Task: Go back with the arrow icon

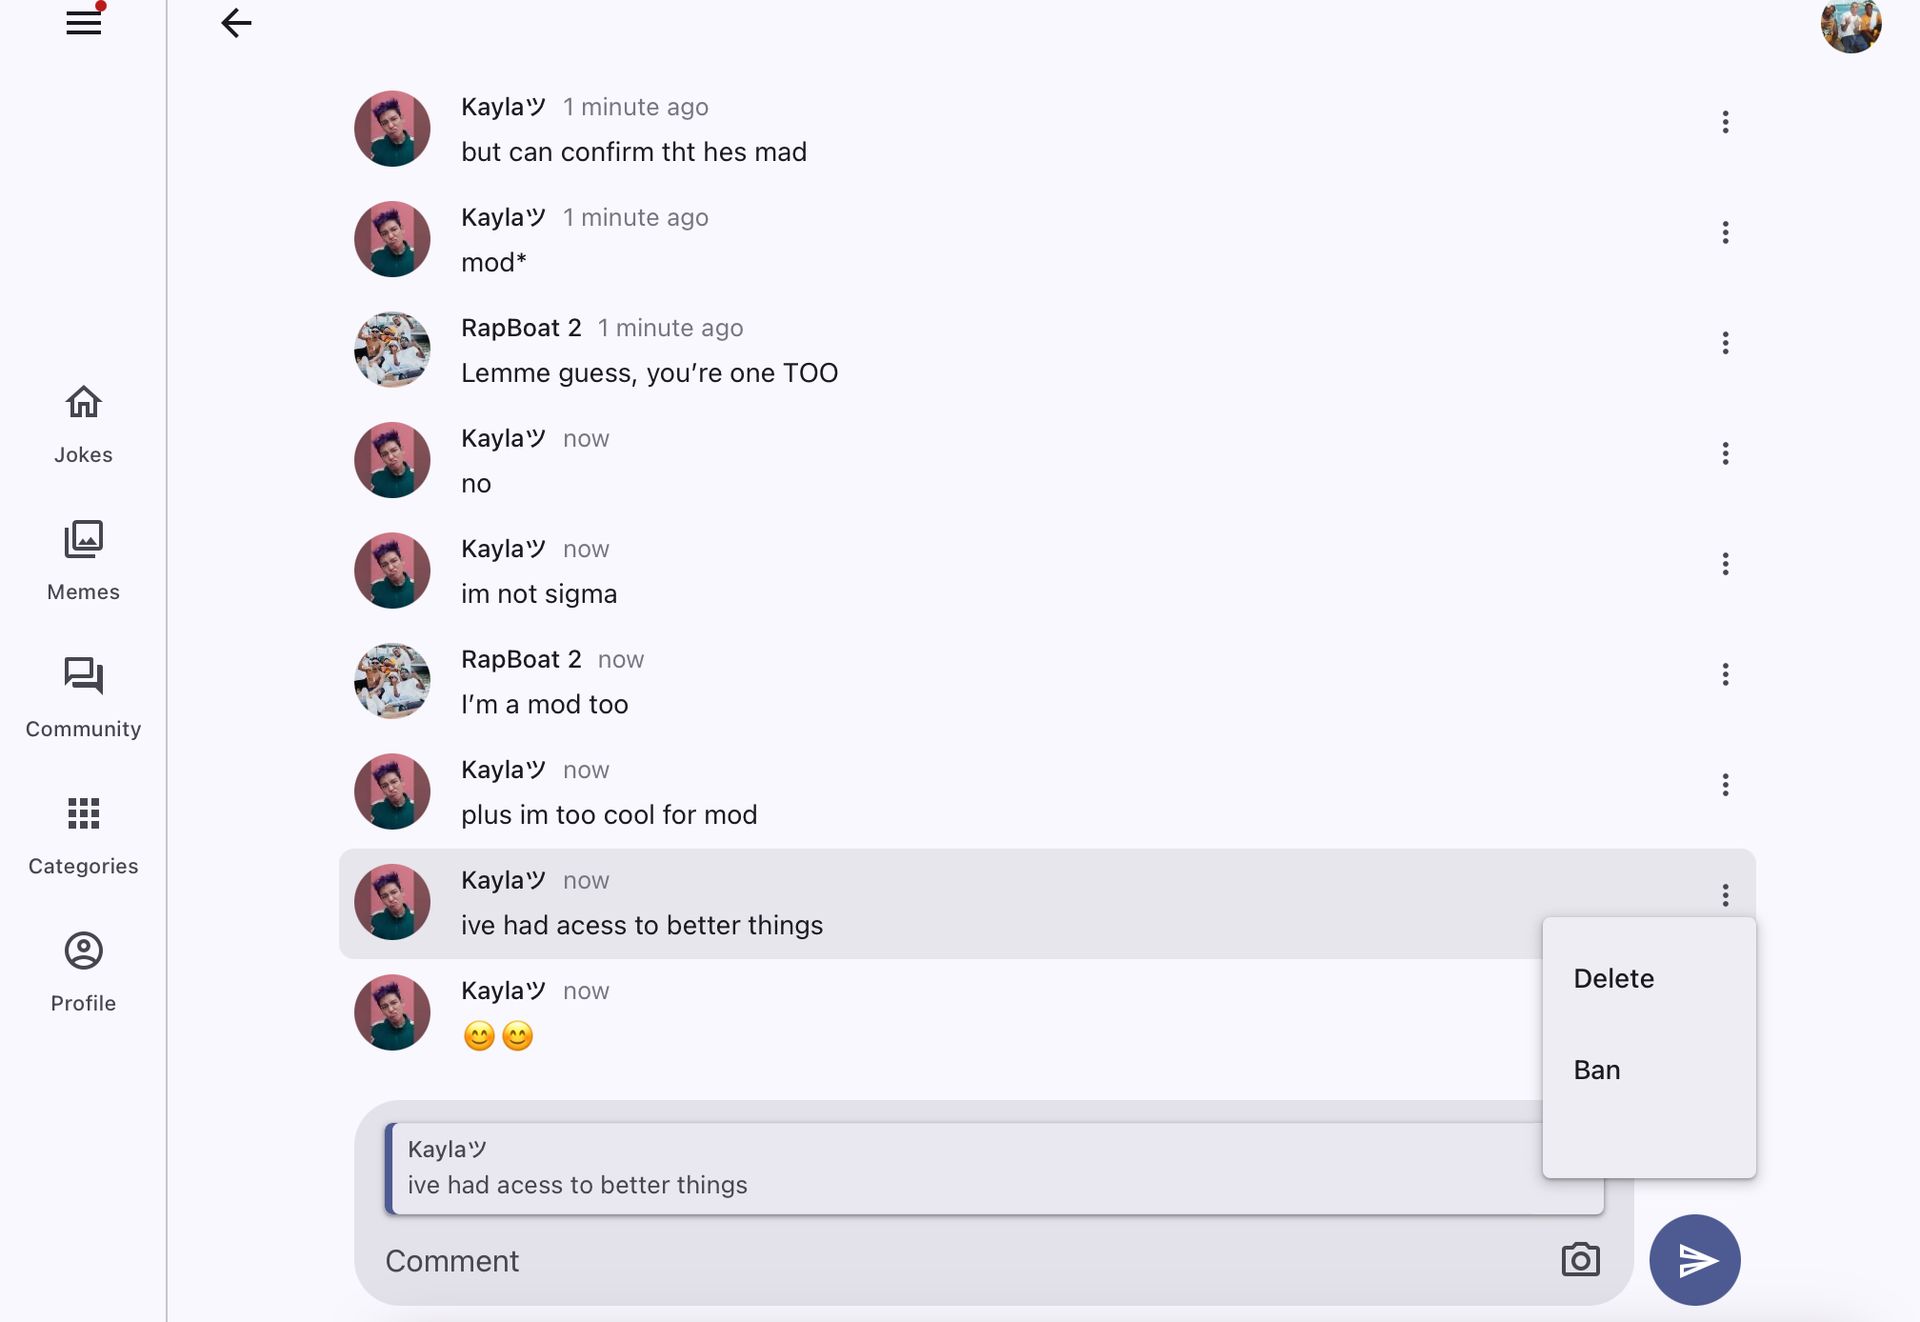Action: (x=236, y=23)
